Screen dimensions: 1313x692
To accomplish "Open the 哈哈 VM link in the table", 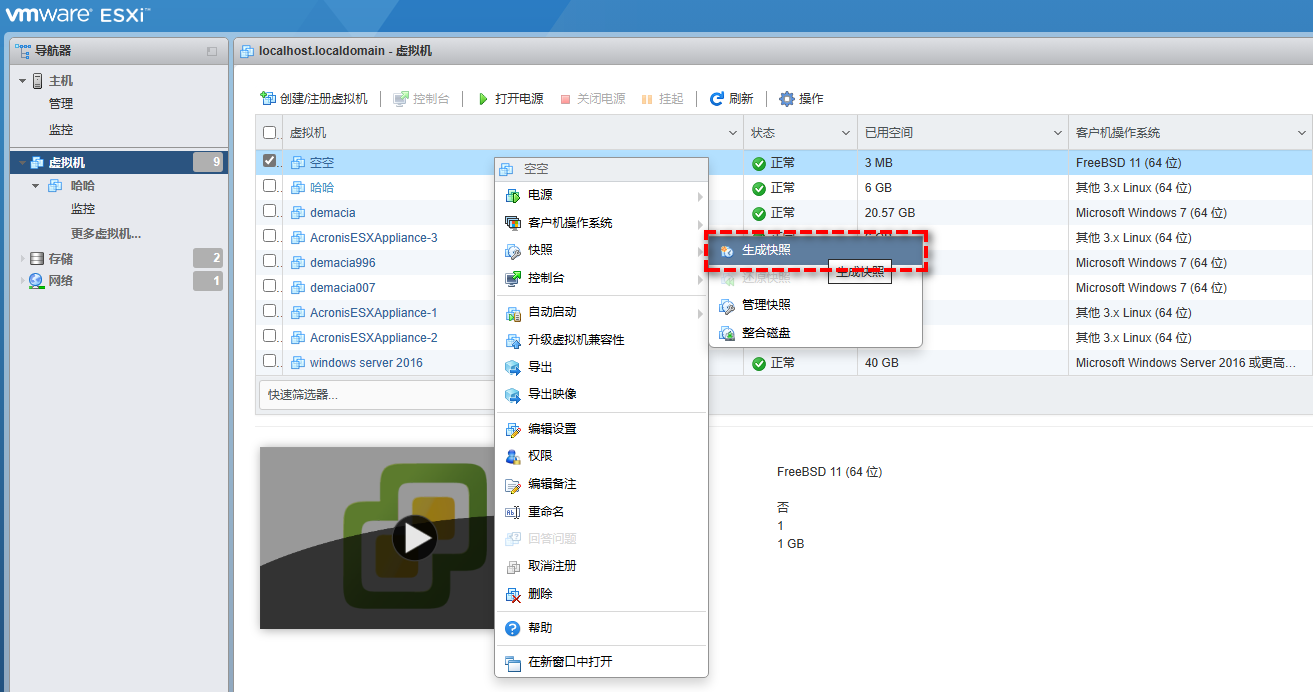I will [x=322, y=187].
